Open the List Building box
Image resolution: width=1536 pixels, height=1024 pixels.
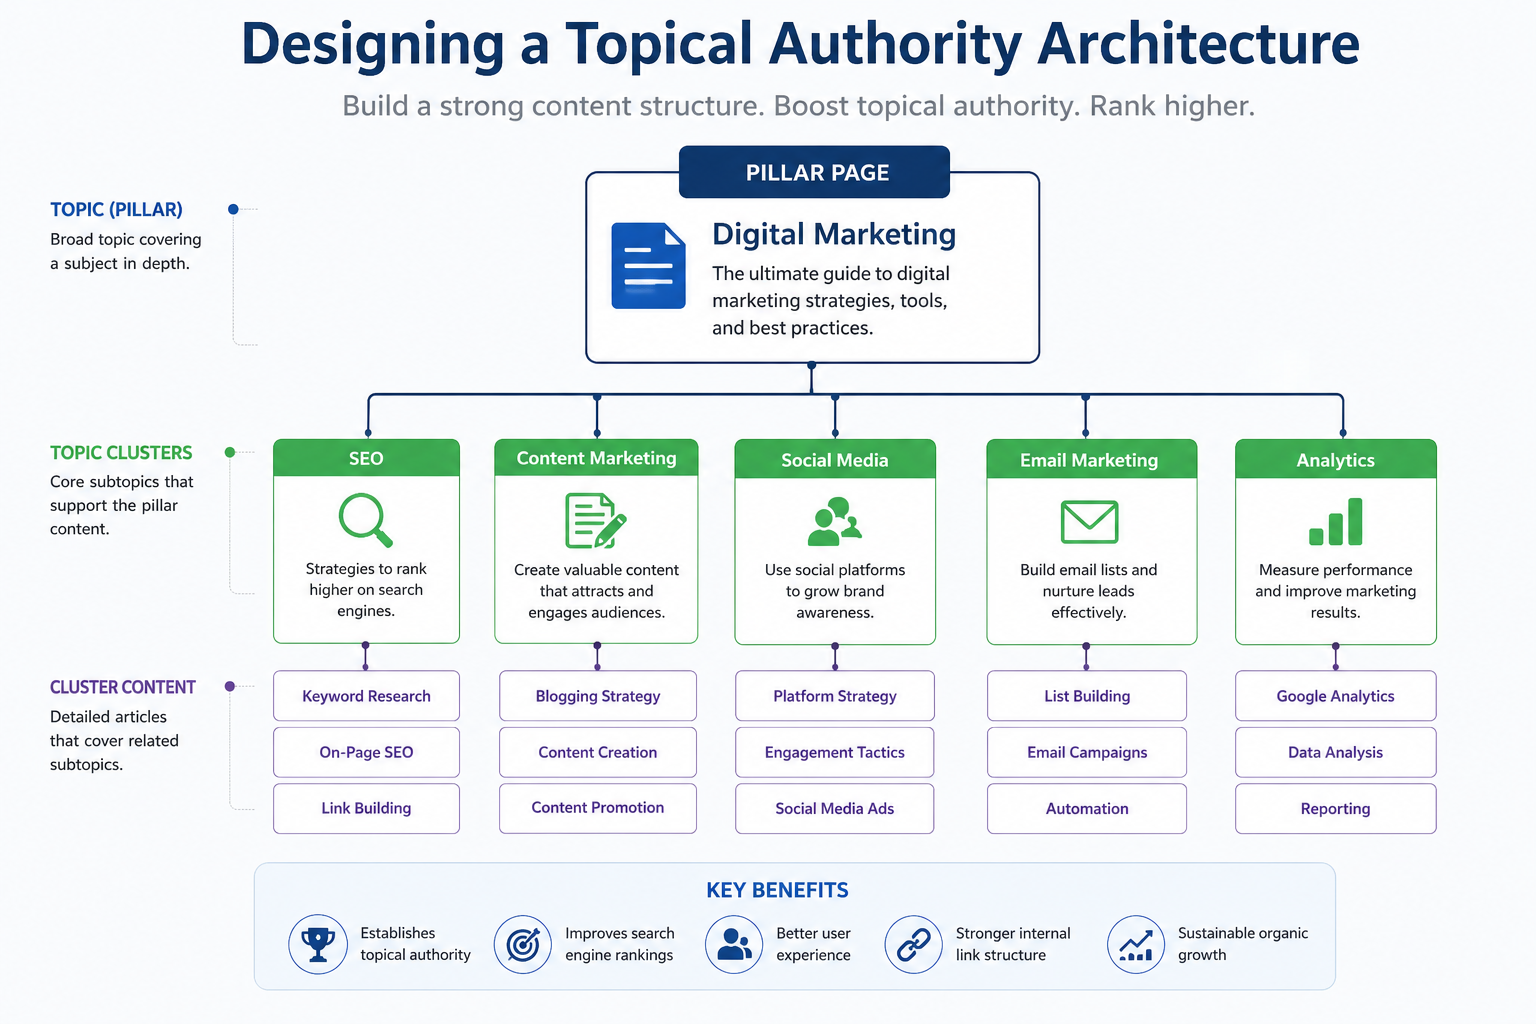(x=1087, y=696)
